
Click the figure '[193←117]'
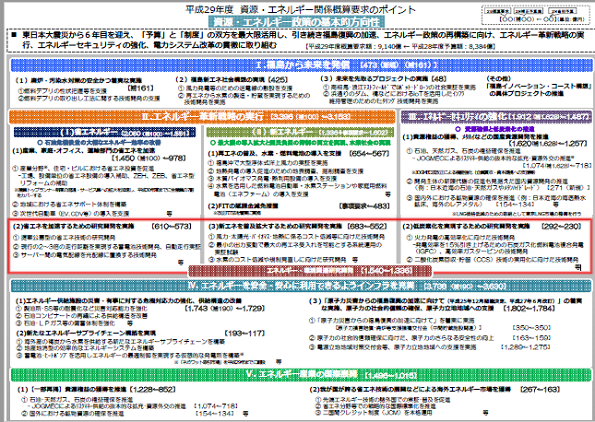pos(245,333)
